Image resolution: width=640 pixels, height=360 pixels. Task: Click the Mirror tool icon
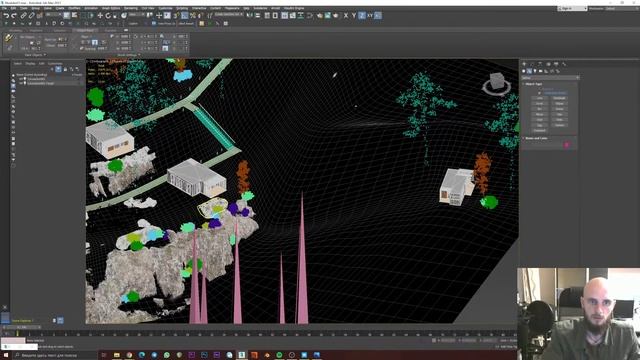pyautogui.click(x=249, y=16)
